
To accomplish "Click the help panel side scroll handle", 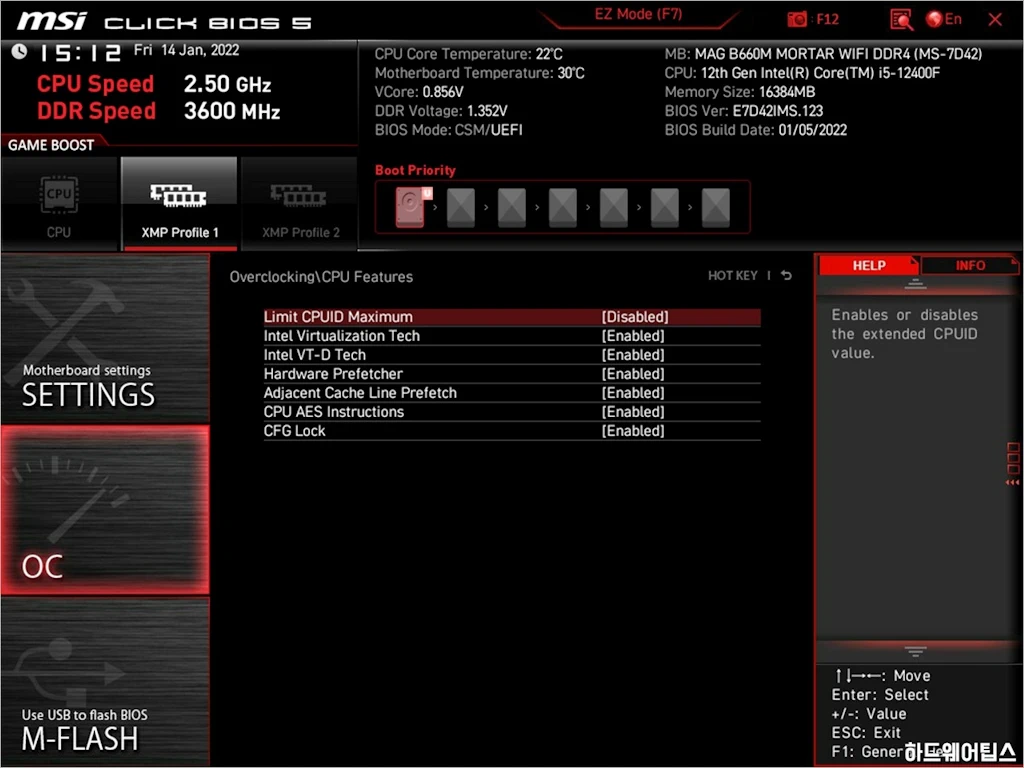I will click(1013, 465).
